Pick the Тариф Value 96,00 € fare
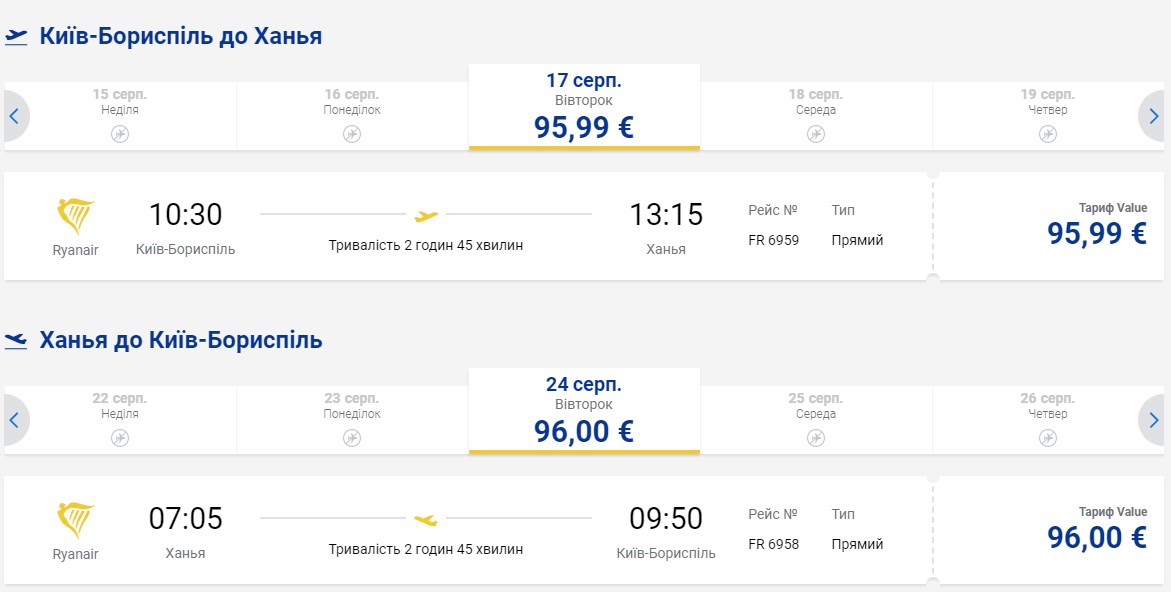The height and width of the screenshot is (592, 1171). pyautogui.click(x=1096, y=530)
